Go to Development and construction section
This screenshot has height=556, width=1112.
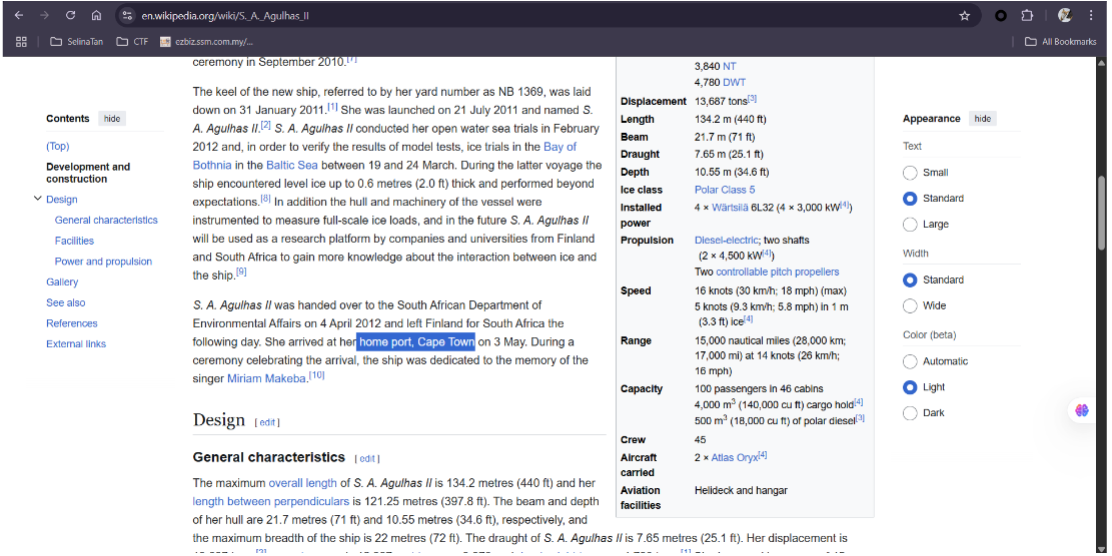[88, 172]
